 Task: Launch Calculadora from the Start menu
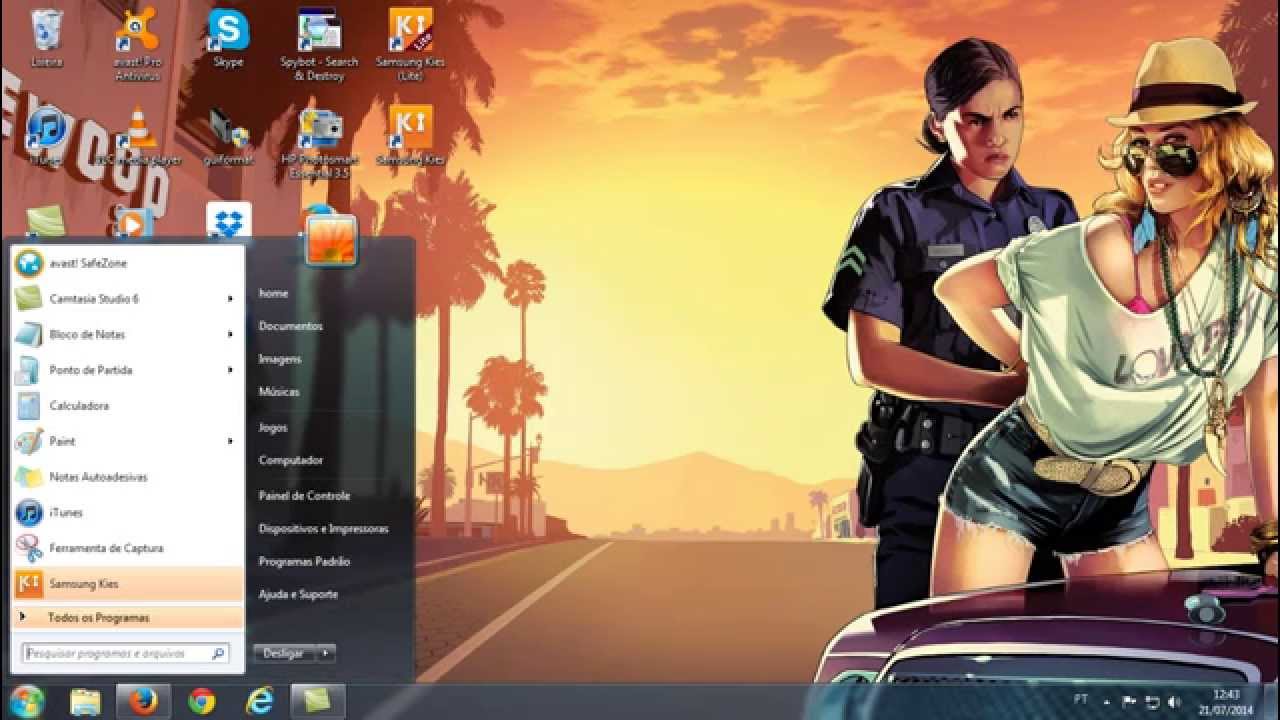(x=128, y=406)
